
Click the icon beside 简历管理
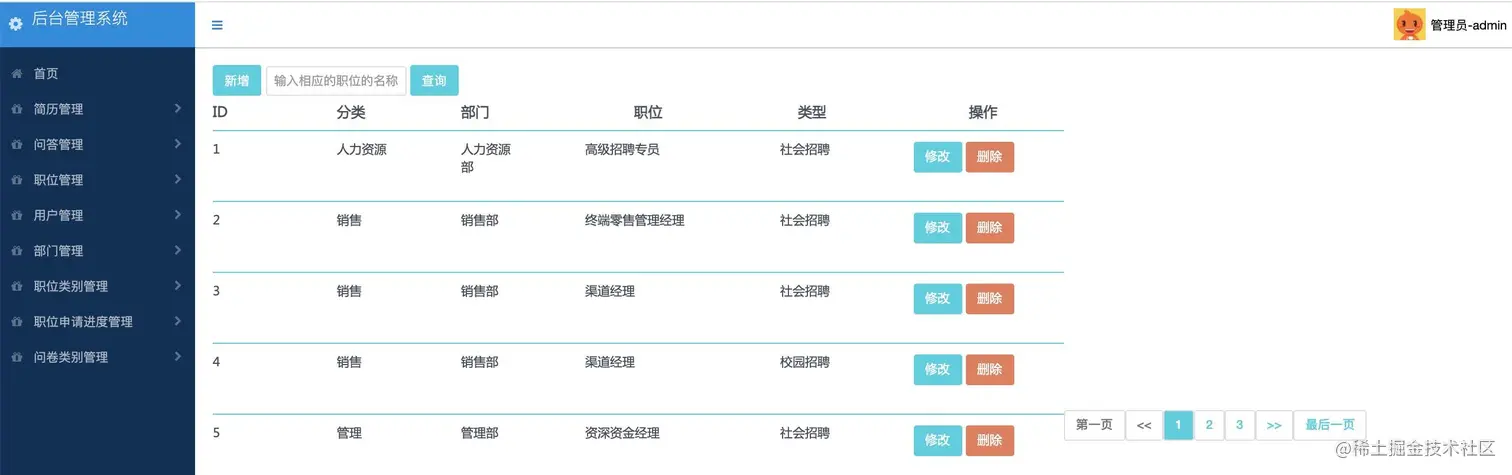(x=17, y=109)
